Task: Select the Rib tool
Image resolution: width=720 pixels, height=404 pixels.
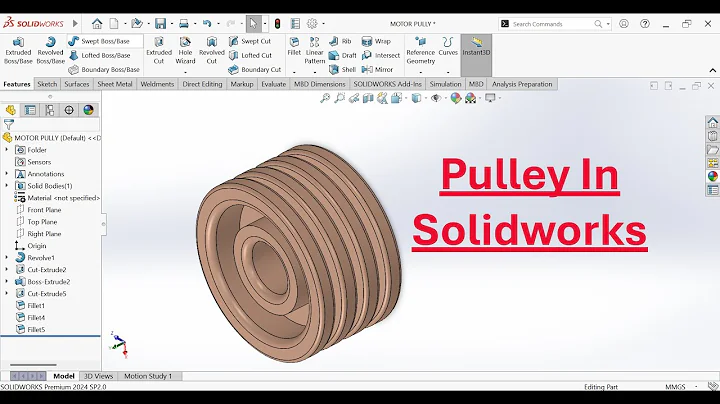Action: [x=340, y=41]
